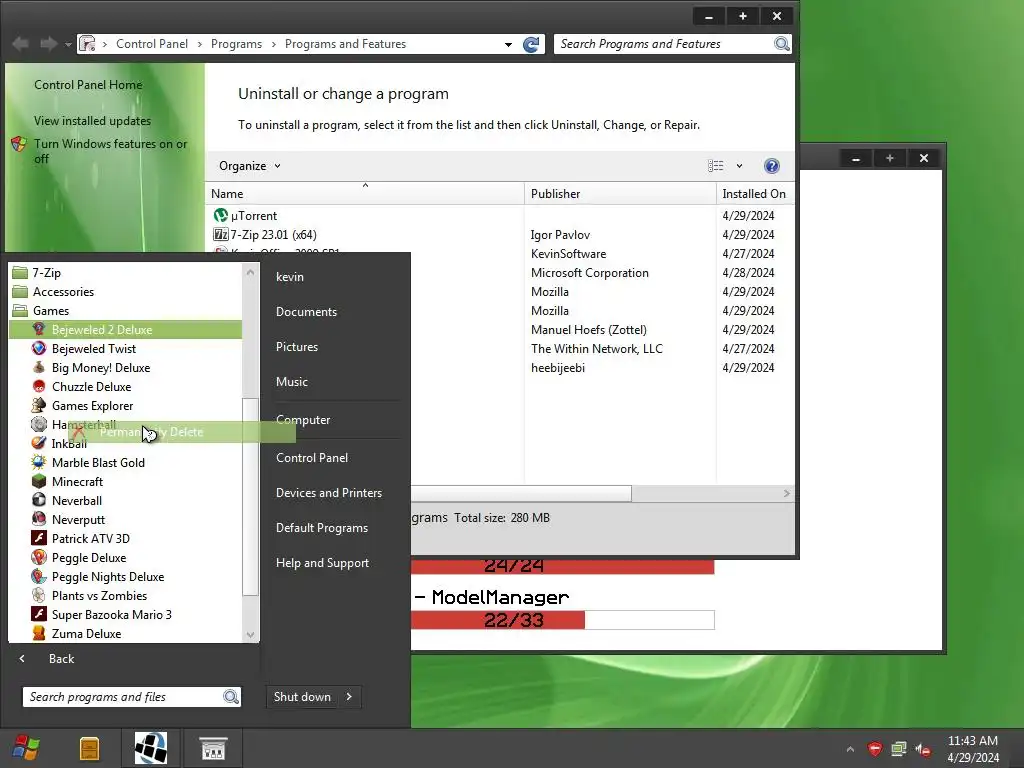Open the Shut down options arrow
The height and width of the screenshot is (768, 1024).
[349, 697]
